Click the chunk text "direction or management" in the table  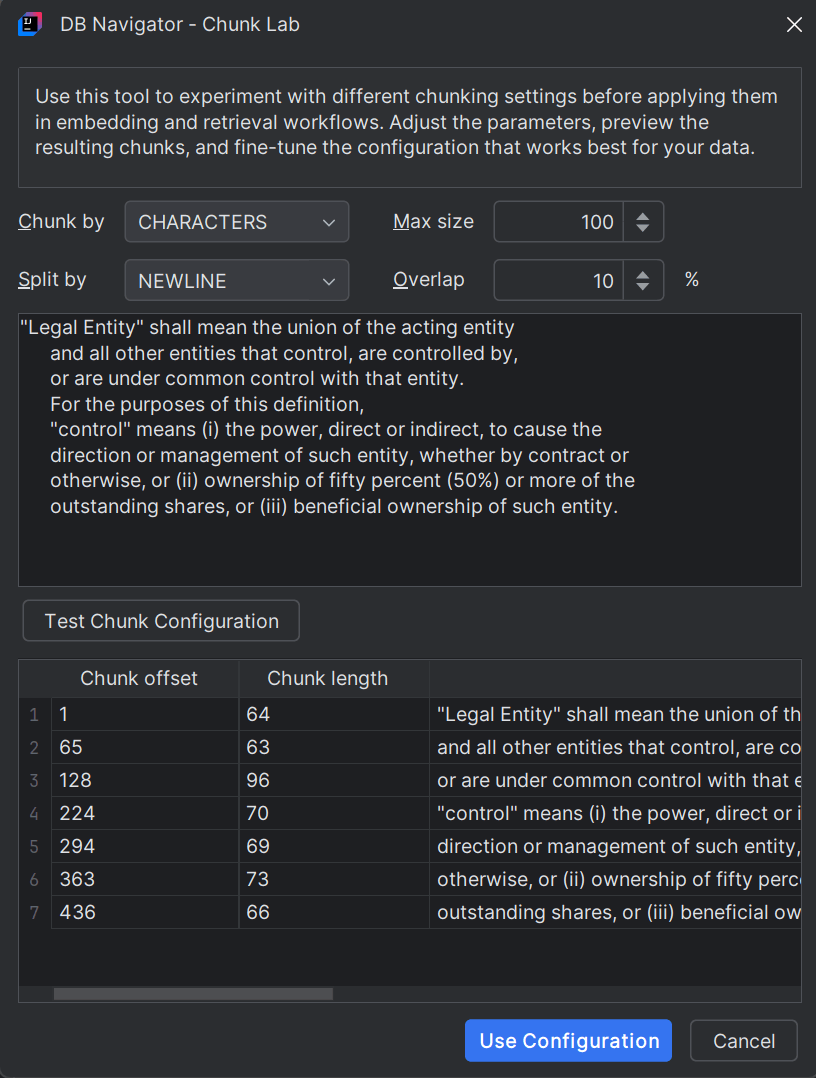tap(615, 846)
